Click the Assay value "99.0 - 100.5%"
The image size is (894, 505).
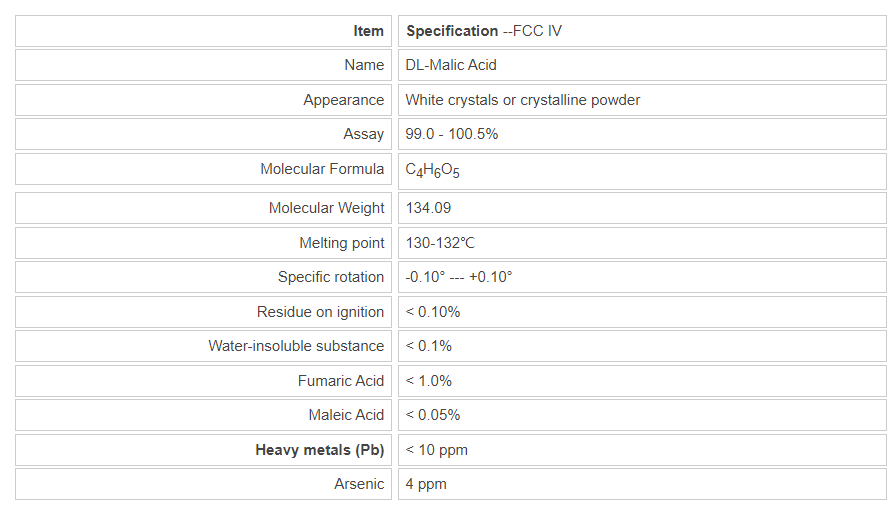pyautogui.click(x=452, y=134)
